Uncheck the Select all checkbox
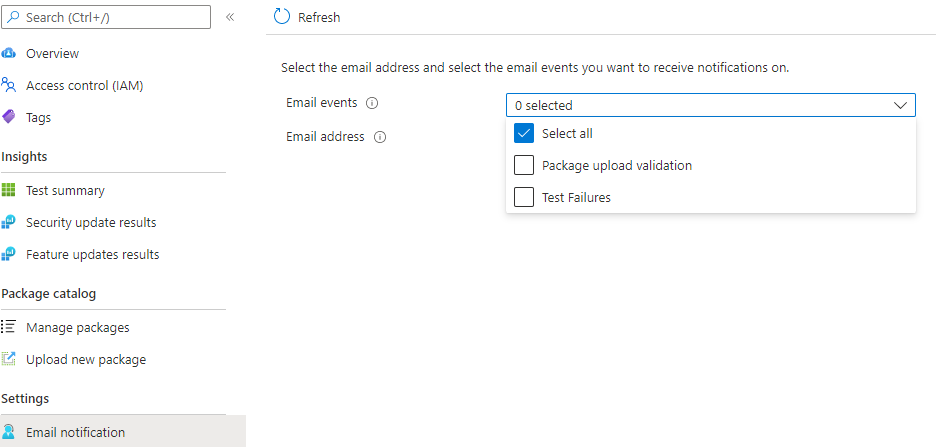936x447 pixels. [x=523, y=133]
